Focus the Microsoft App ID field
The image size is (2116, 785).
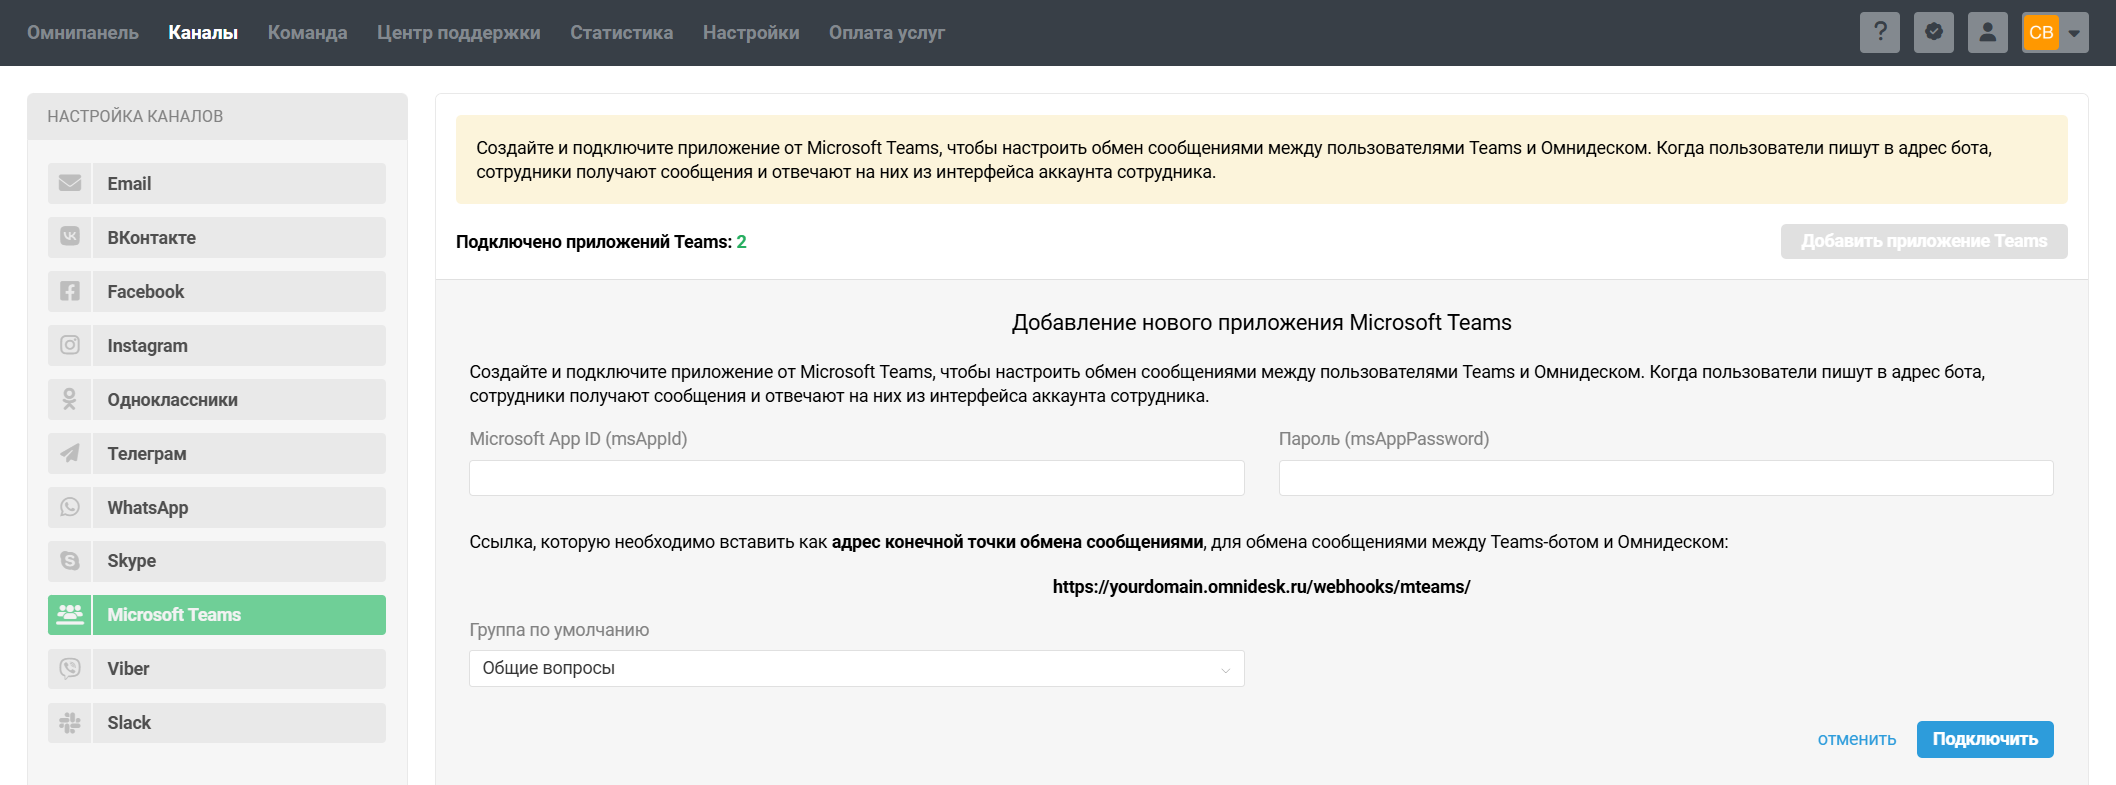point(857,478)
